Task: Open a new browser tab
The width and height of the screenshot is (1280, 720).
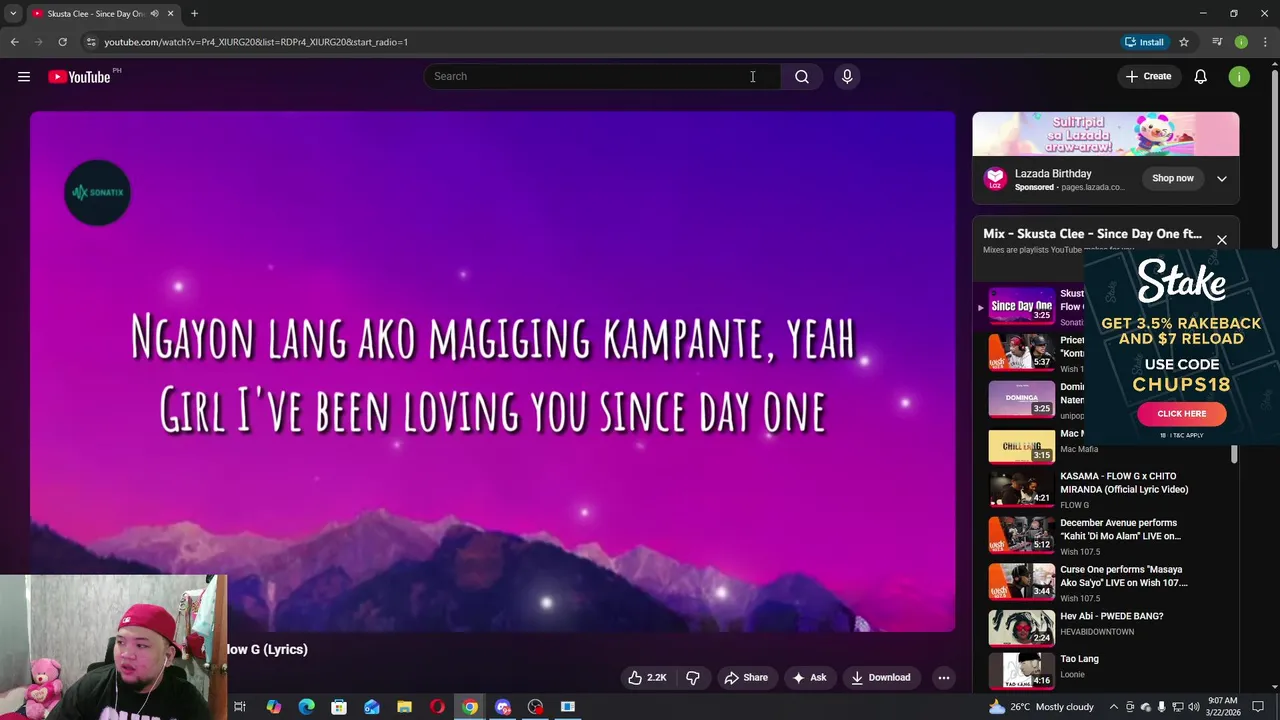Action: click(194, 13)
